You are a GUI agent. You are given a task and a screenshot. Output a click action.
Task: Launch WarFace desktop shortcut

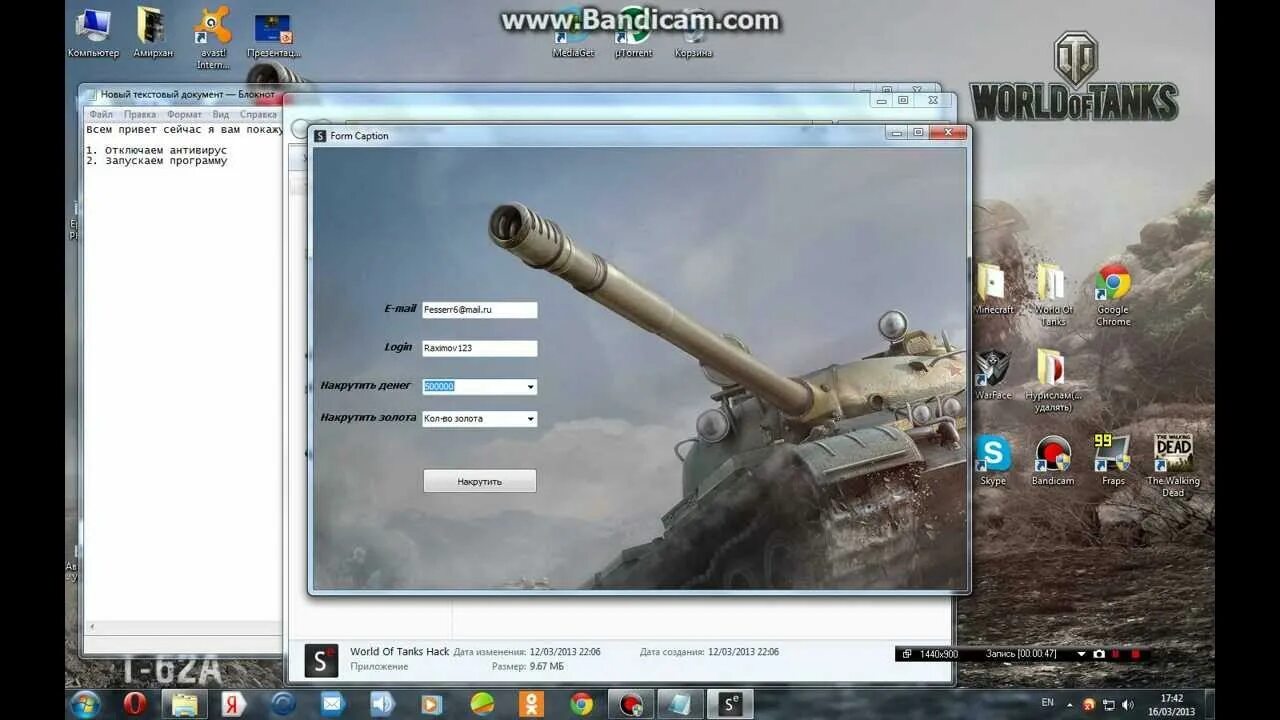tap(993, 374)
